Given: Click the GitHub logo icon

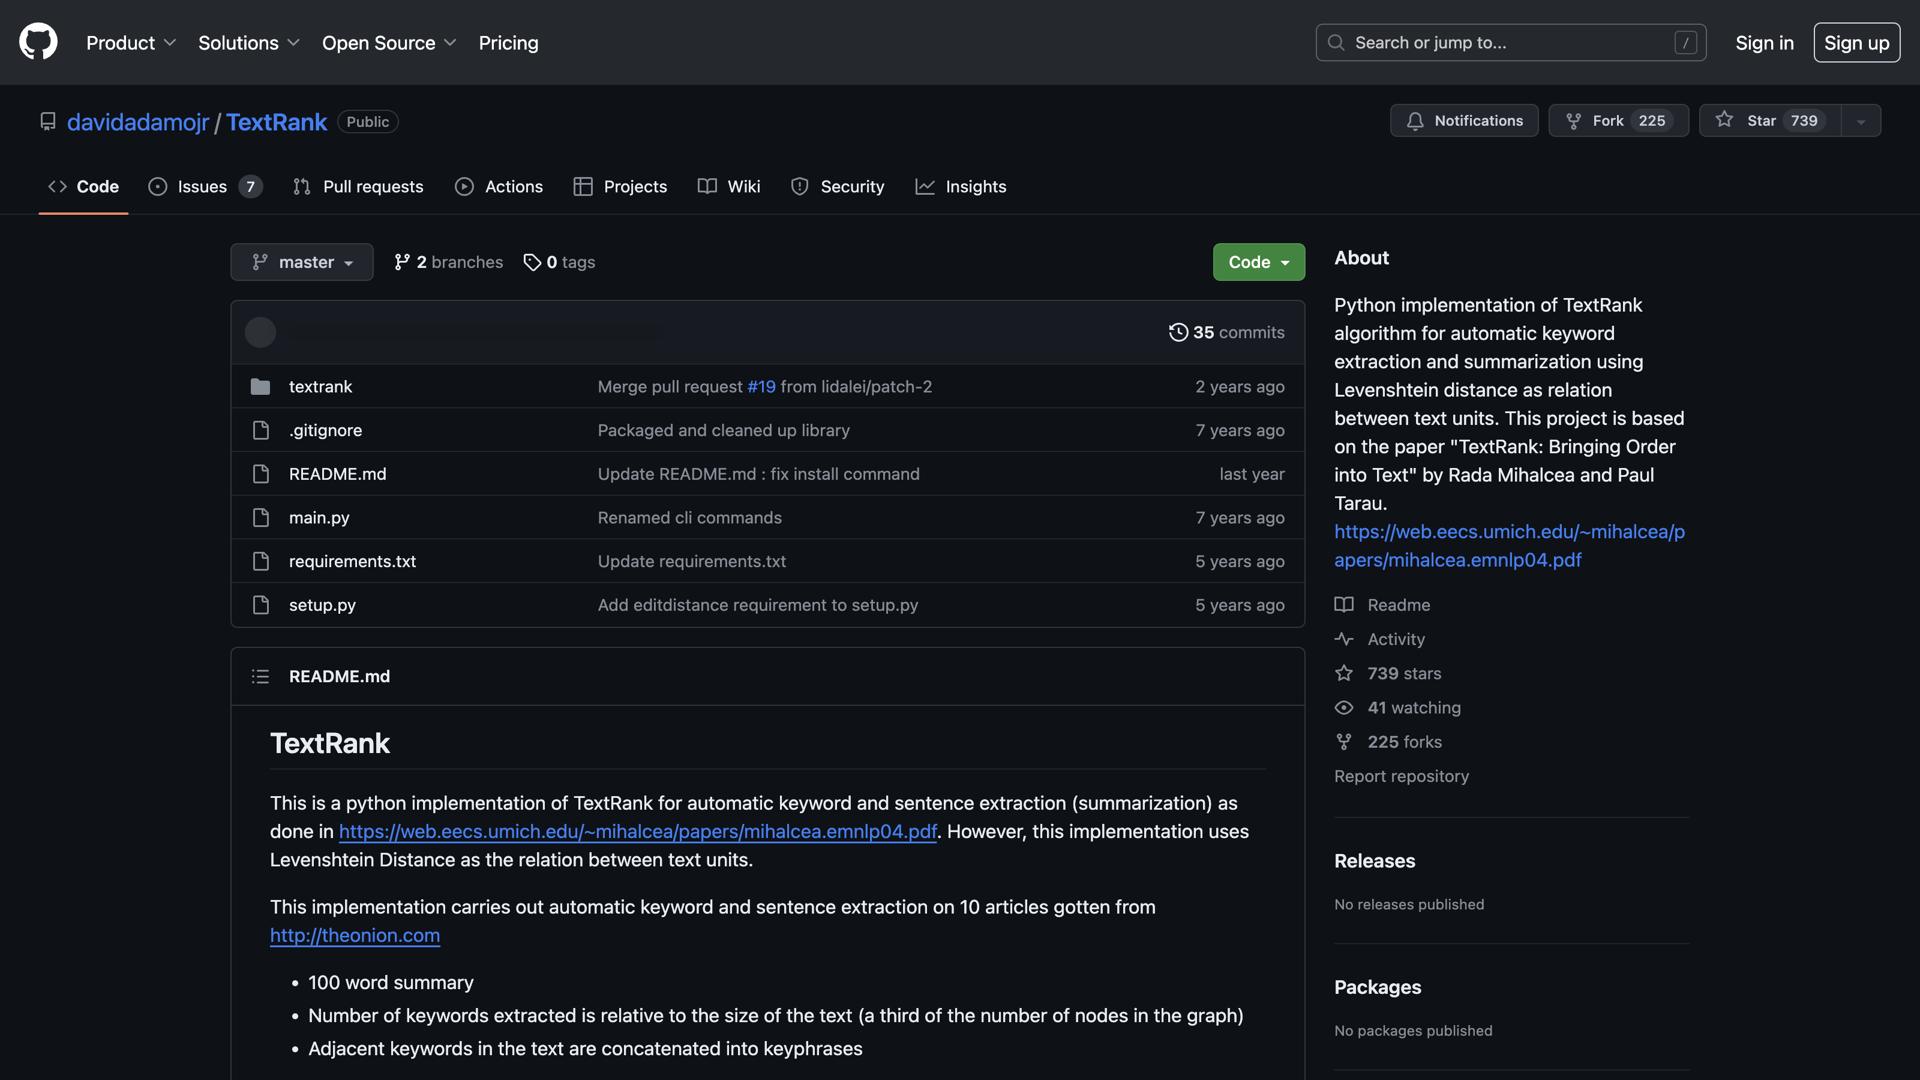Looking at the screenshot, I should pos(38,42).
